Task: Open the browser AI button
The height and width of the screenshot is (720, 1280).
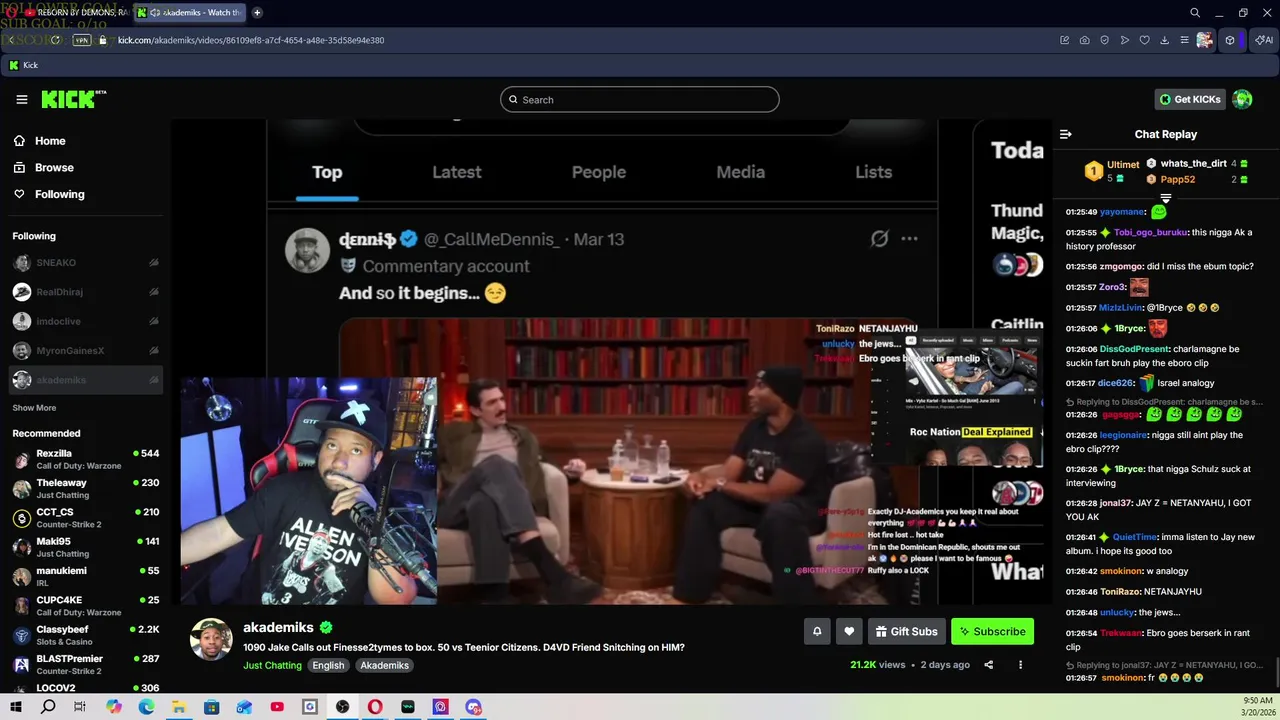Action: pyautogui.click(x=1263, y=40)
